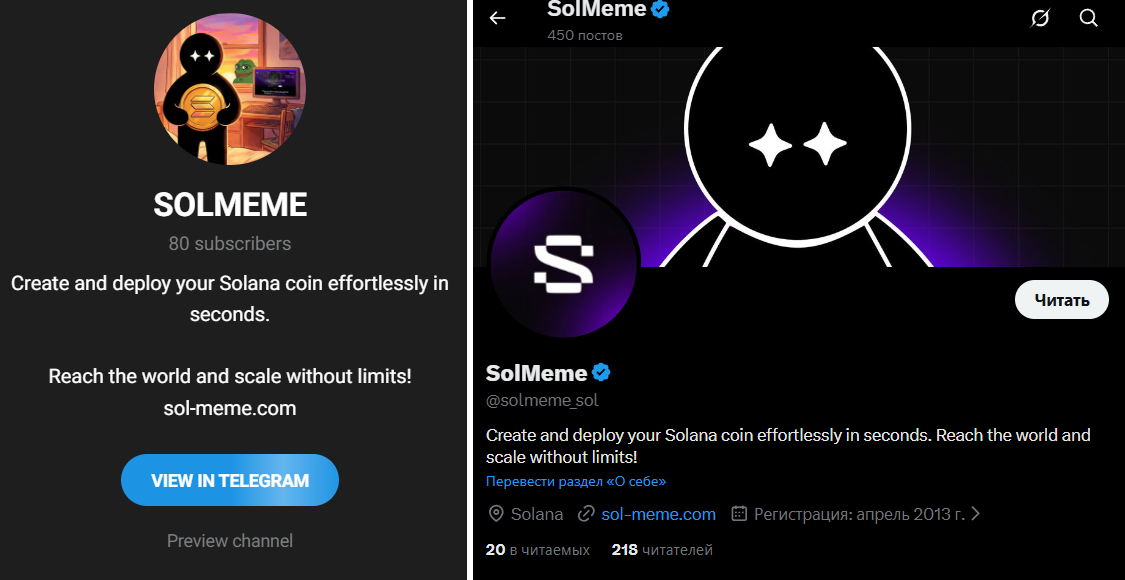Expand the registration date details chevron

pyautogui.click(x=976, y=513)
